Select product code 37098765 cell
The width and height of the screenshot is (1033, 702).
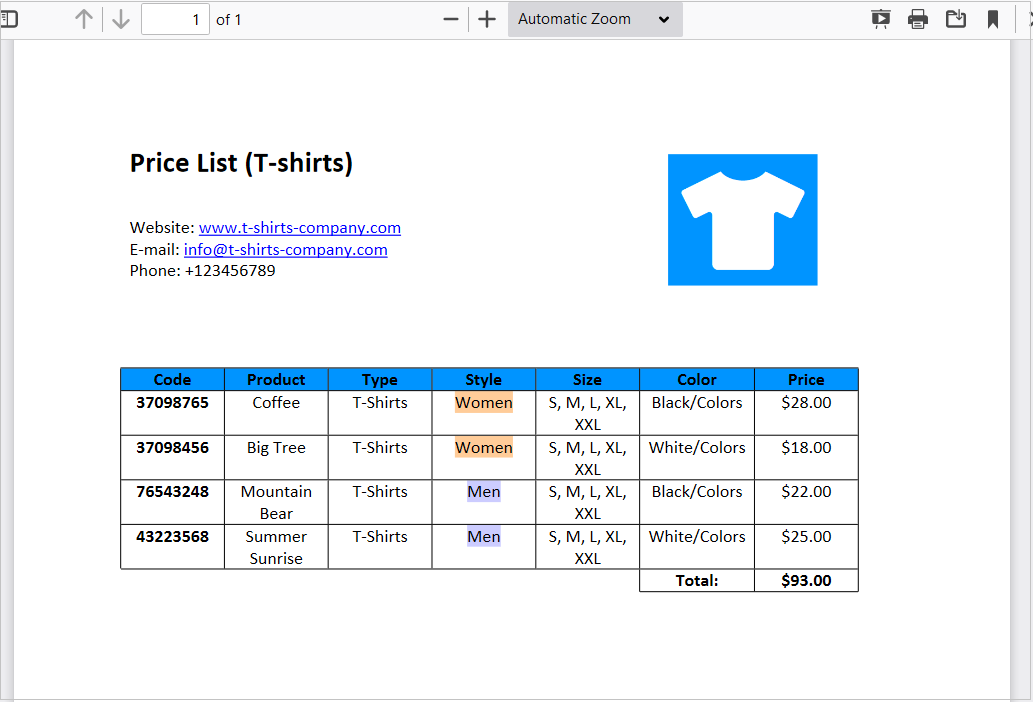pyautogui.click(x=172, y=403)
